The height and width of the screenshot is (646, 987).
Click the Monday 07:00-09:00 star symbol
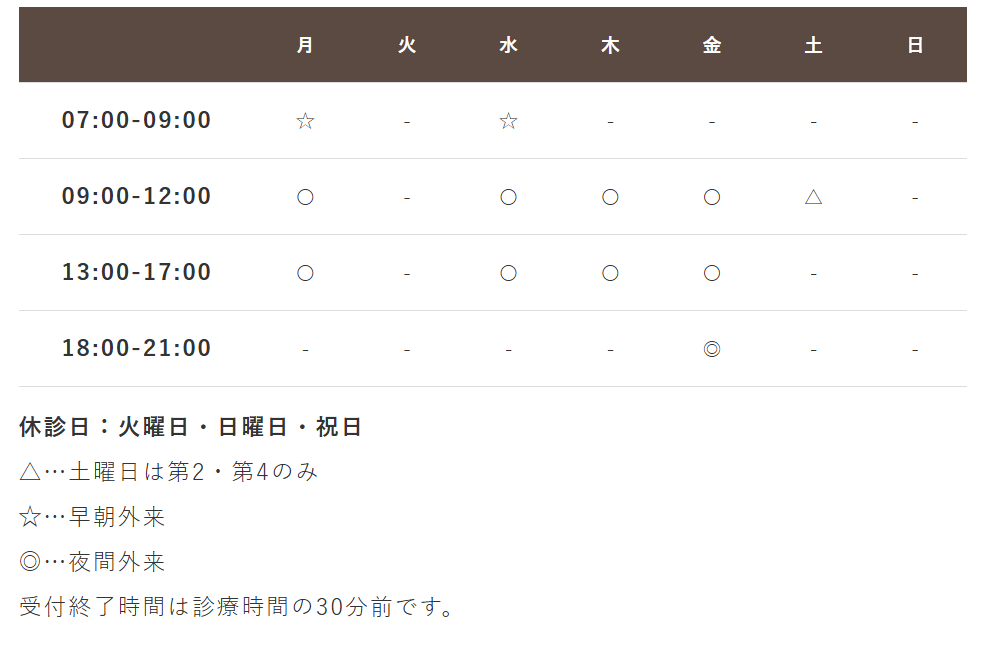305,121
